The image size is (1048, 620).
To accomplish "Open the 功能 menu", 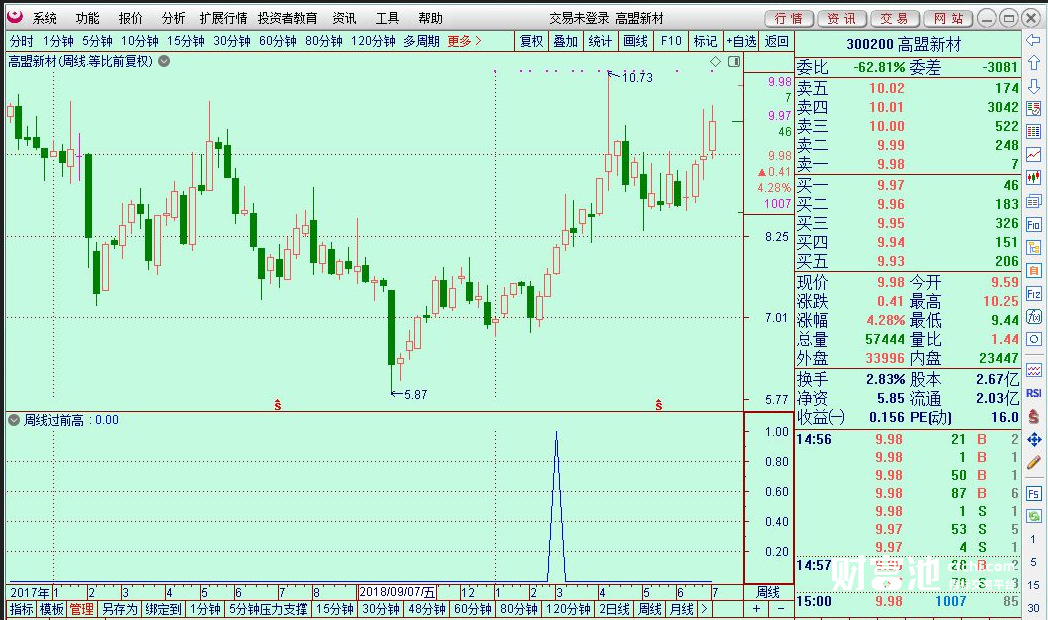I will [x=88, y=18].
